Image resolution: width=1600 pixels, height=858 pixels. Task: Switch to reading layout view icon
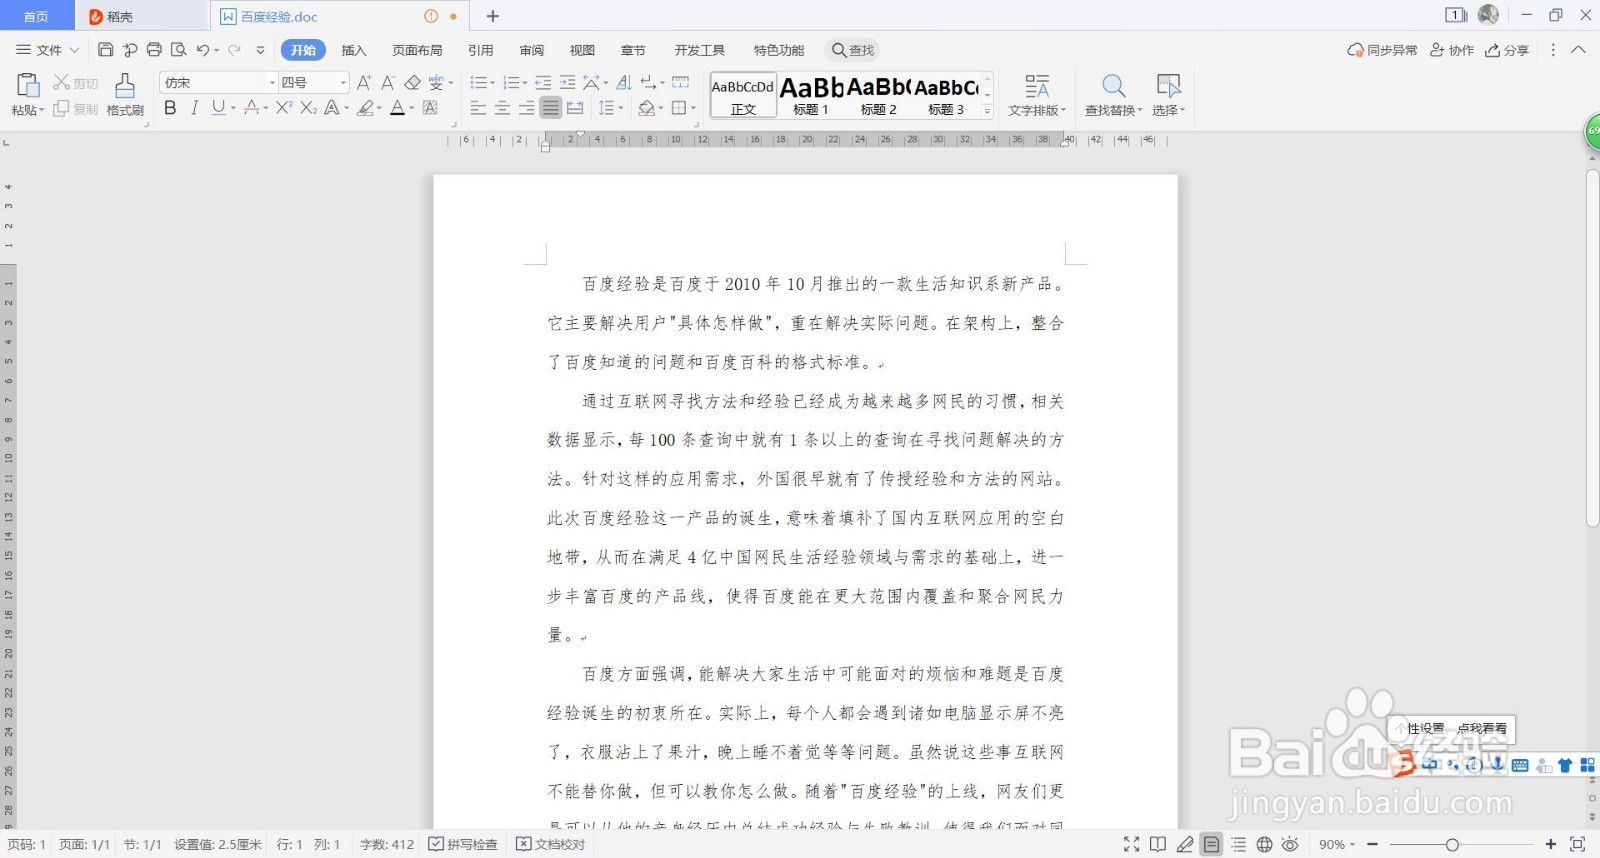tap(1158, 844)
